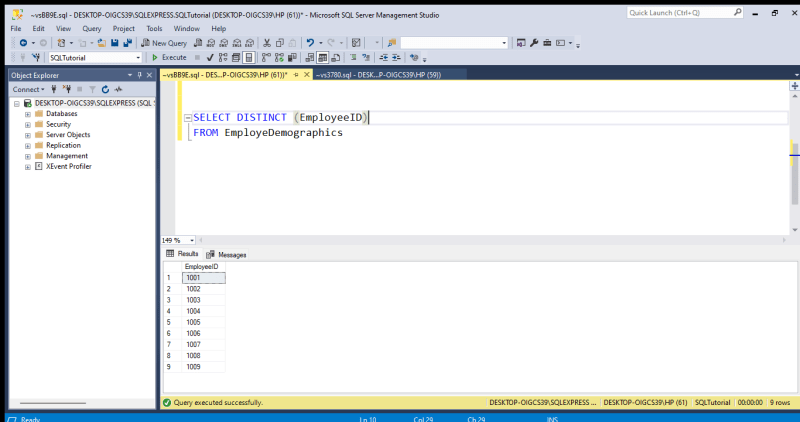Expand the Management folder node

28,157
